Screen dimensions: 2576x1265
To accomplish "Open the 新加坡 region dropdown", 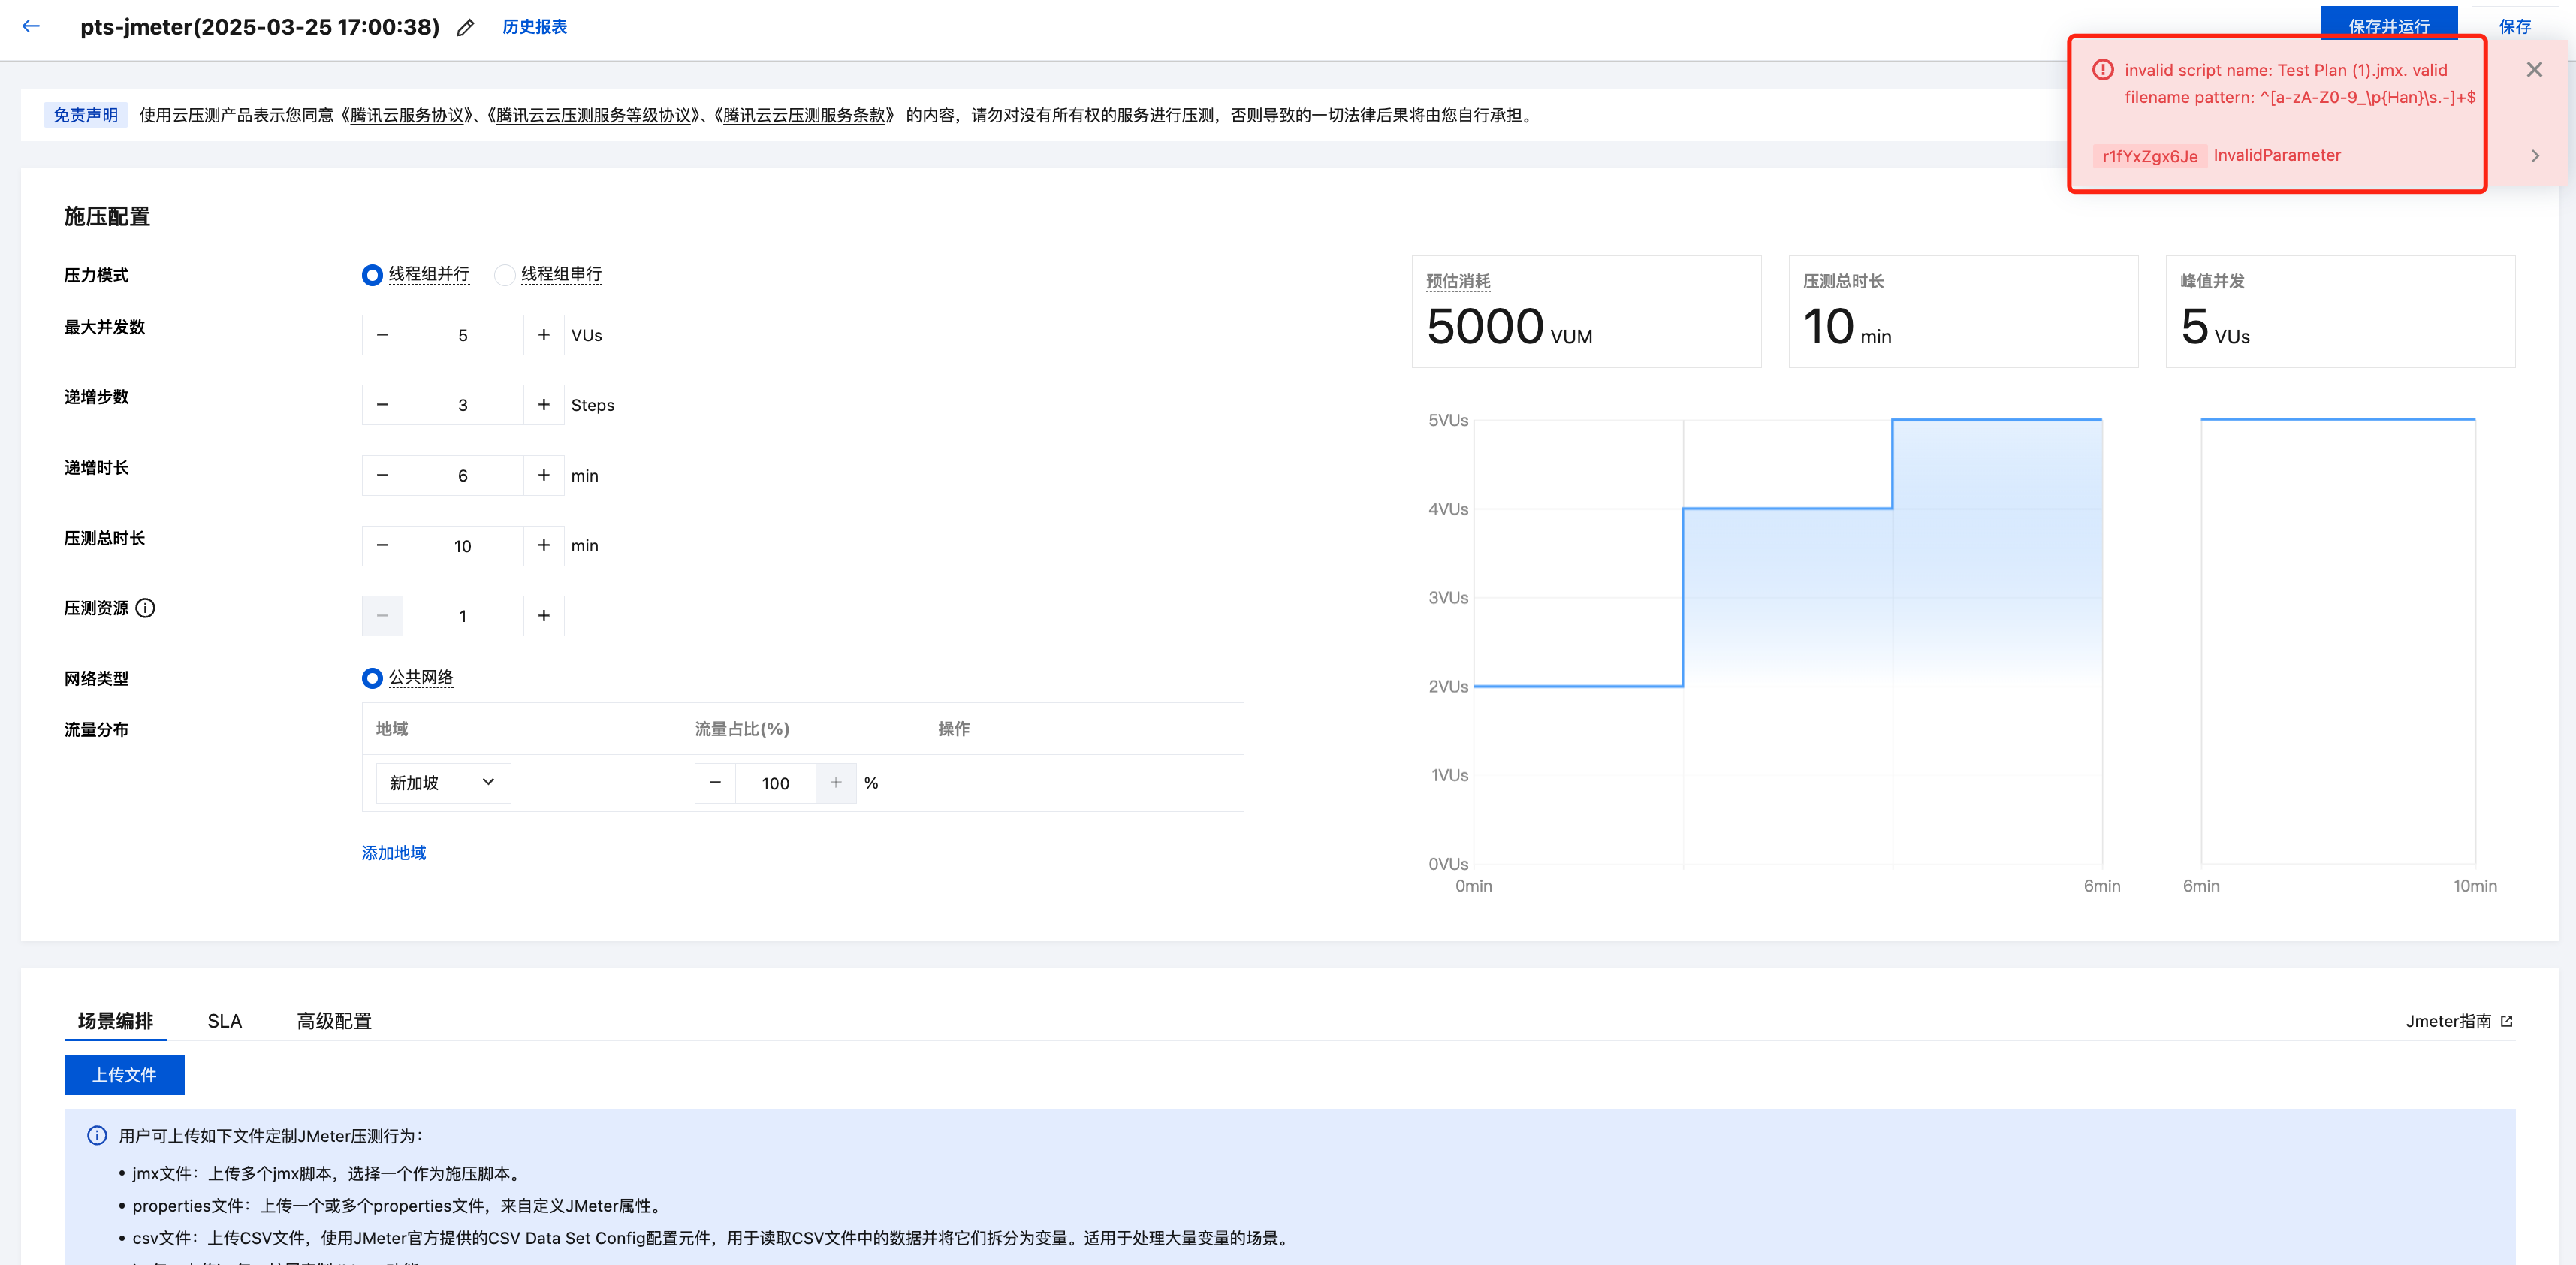I will (443, 783).
